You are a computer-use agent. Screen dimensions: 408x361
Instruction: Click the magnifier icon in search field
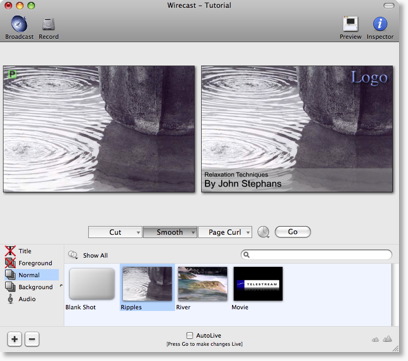coord(246,255)
